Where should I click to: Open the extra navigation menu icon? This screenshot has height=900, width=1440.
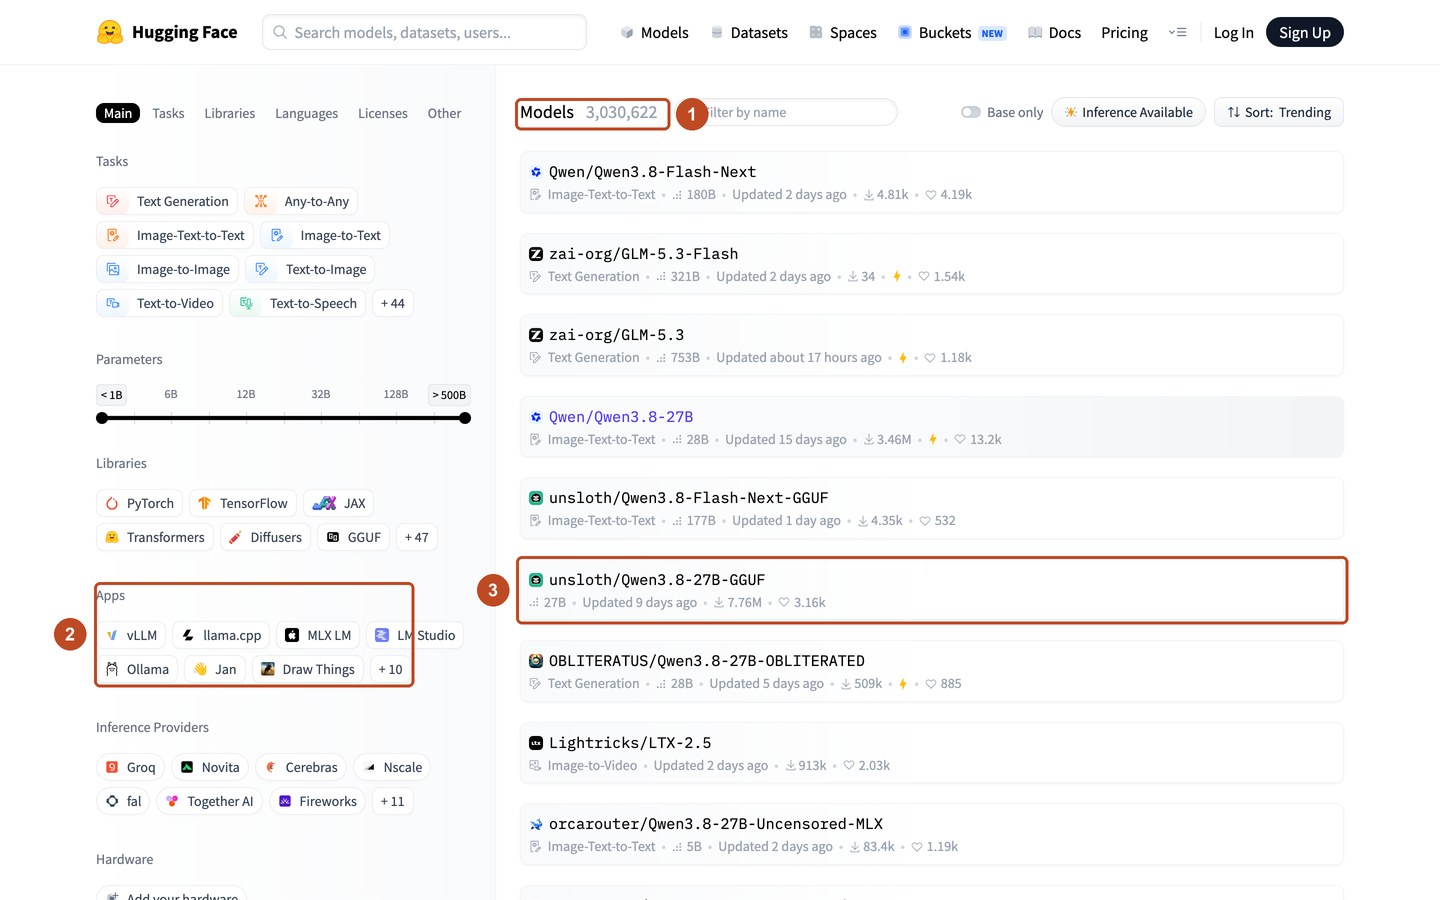pyautogui.click(x=1178, y=32)
